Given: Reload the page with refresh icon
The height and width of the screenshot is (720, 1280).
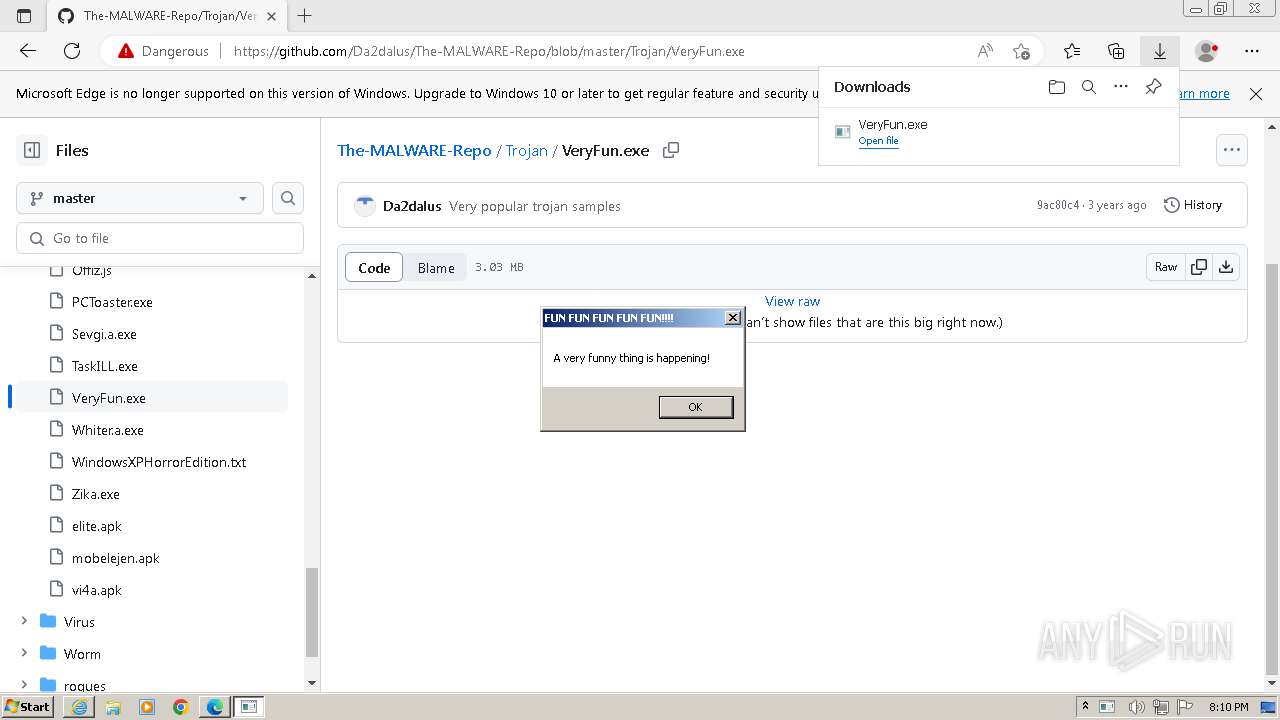Looking at the screenshot, I should click(72, 51).
